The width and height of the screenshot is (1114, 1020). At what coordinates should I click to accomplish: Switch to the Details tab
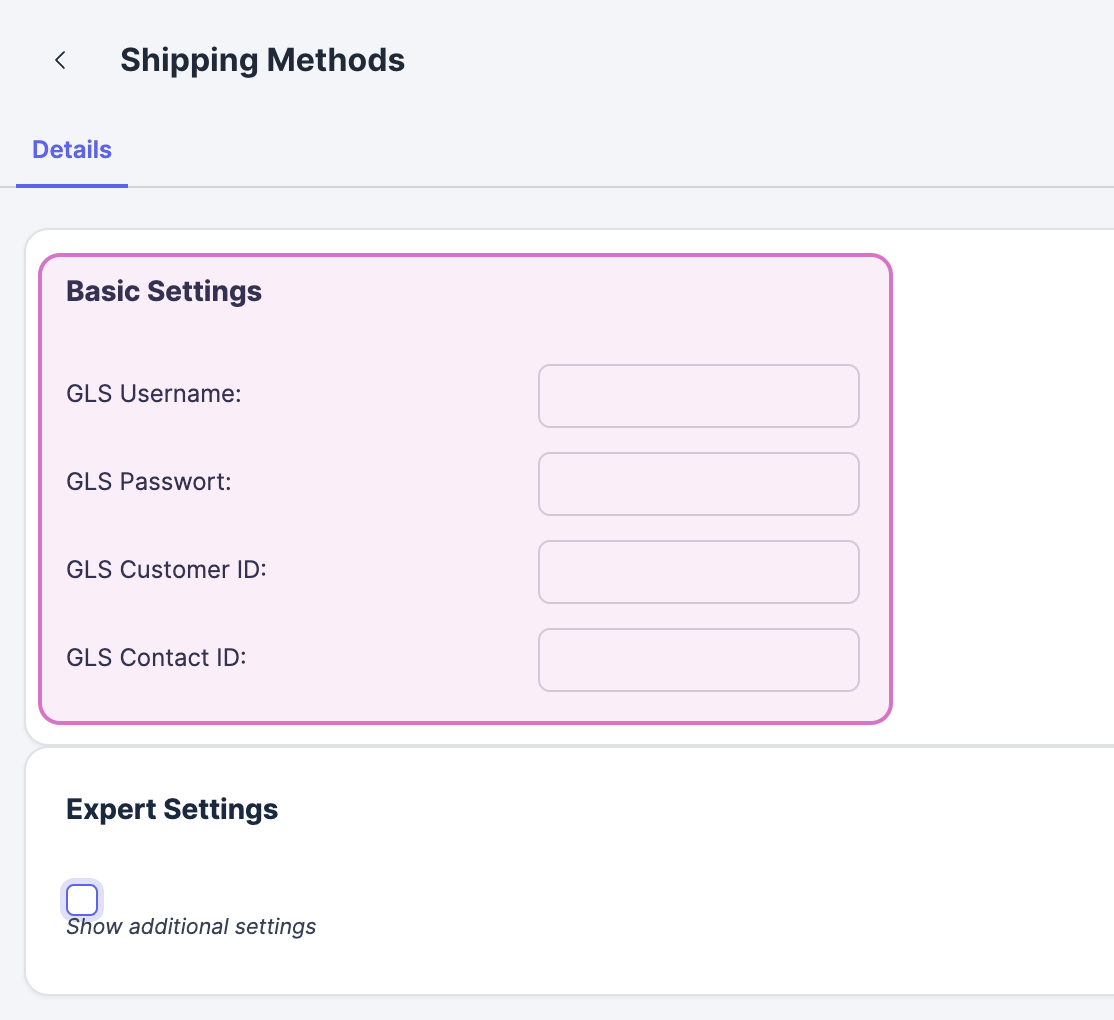[72, 150]
